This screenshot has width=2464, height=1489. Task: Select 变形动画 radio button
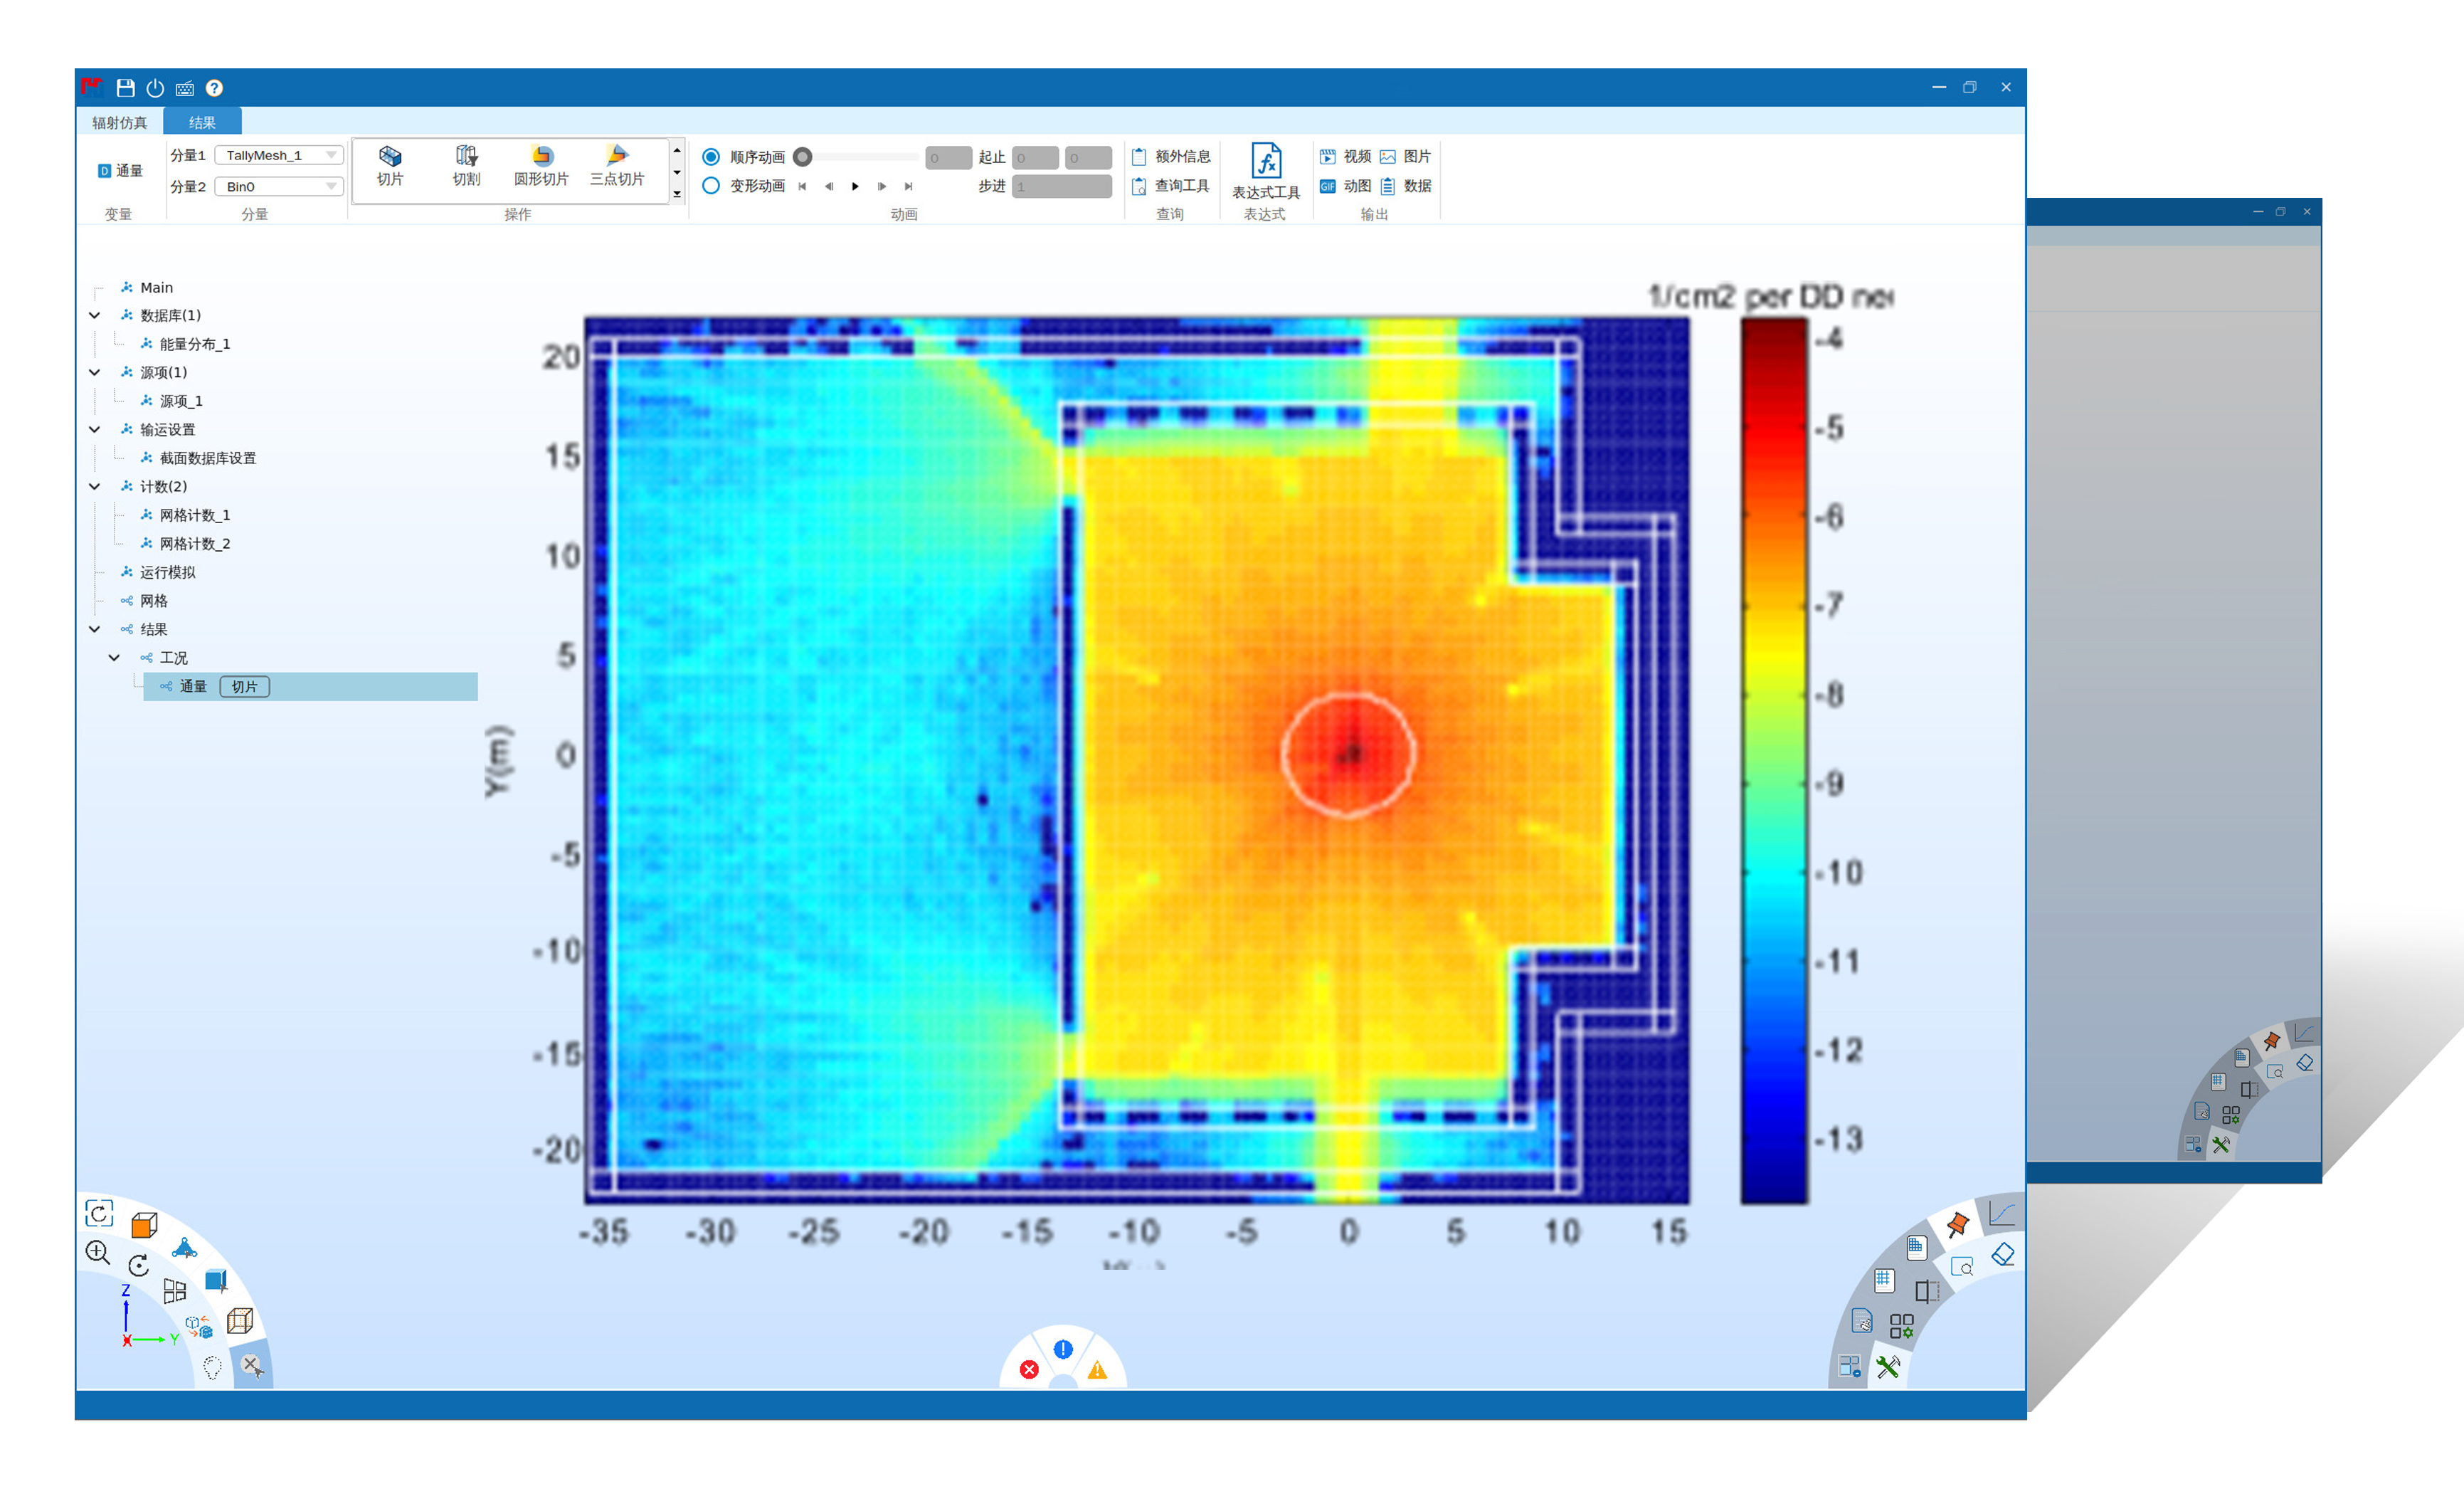point(711,186)
